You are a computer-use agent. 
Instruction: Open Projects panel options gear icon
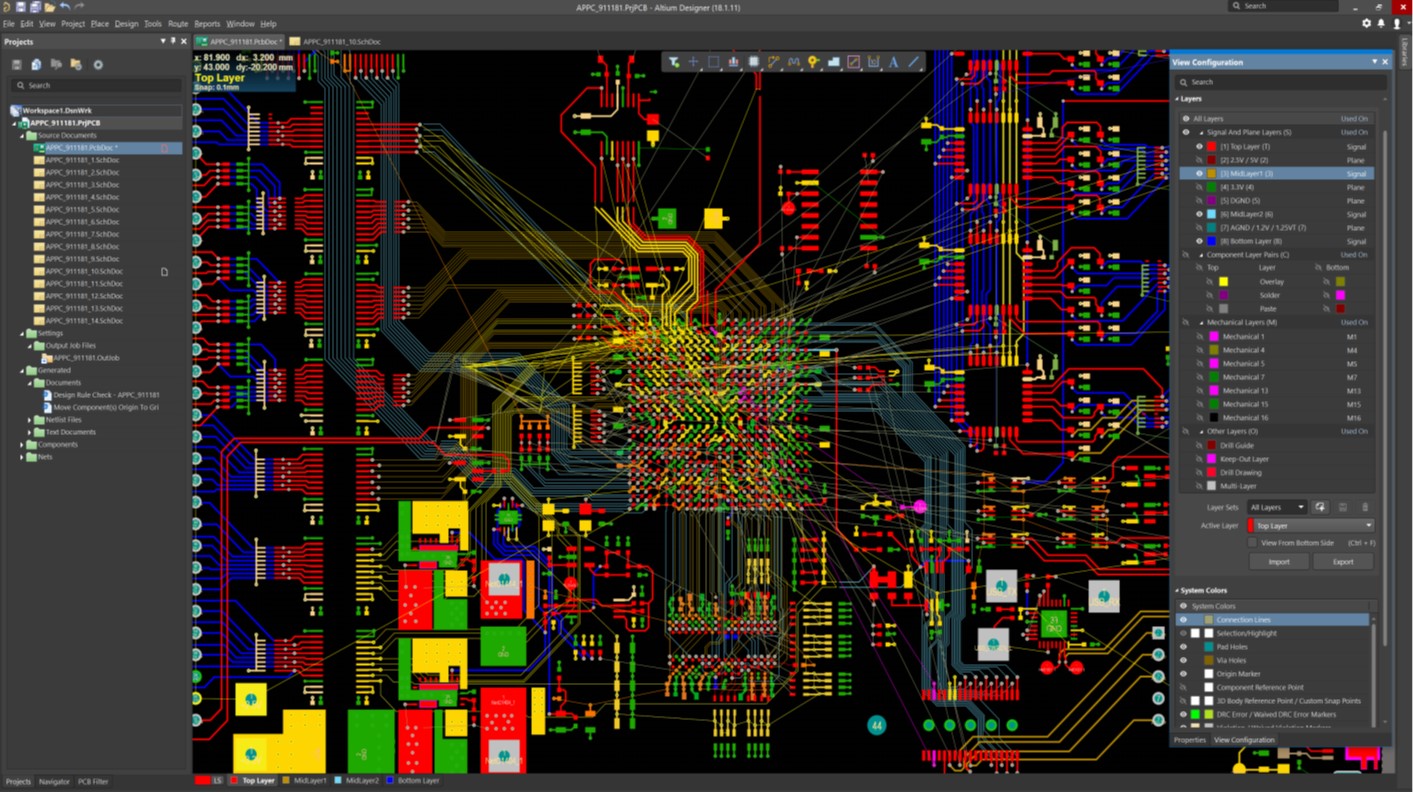(x=98, y=64)
